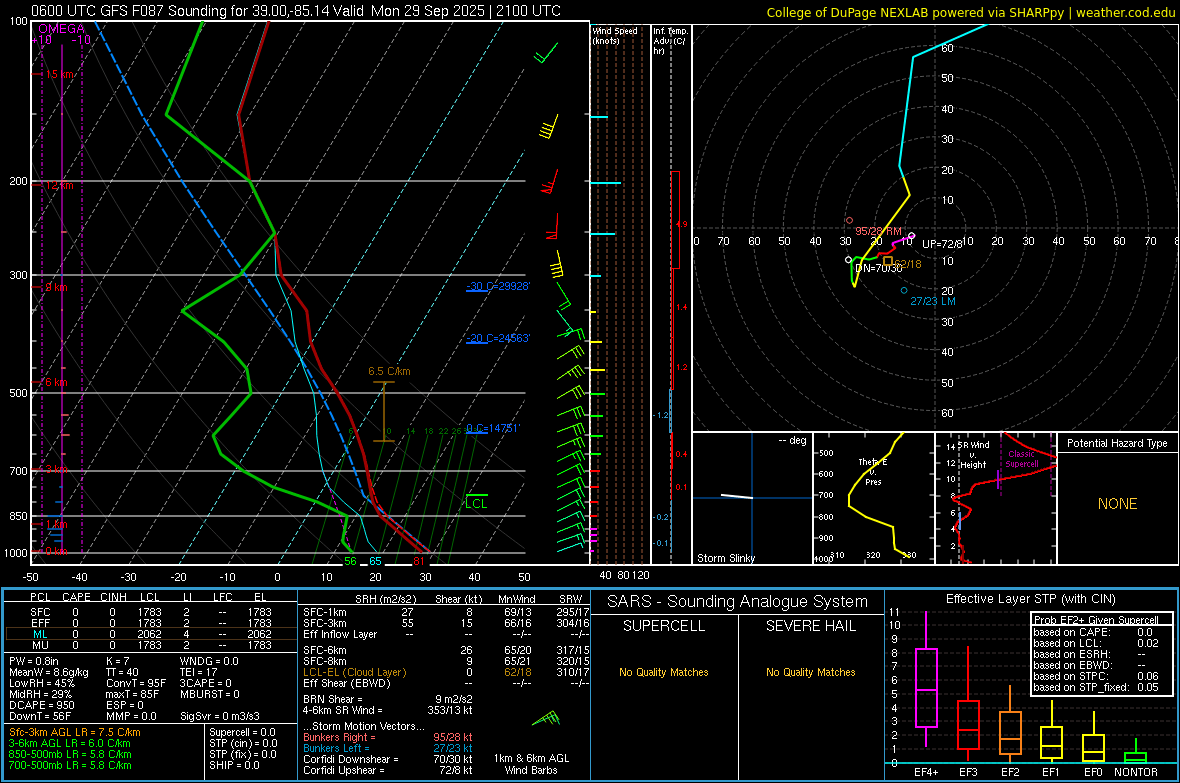
Task: Click the 'Wind Speed (knots)' panel label
Action: 615,35
